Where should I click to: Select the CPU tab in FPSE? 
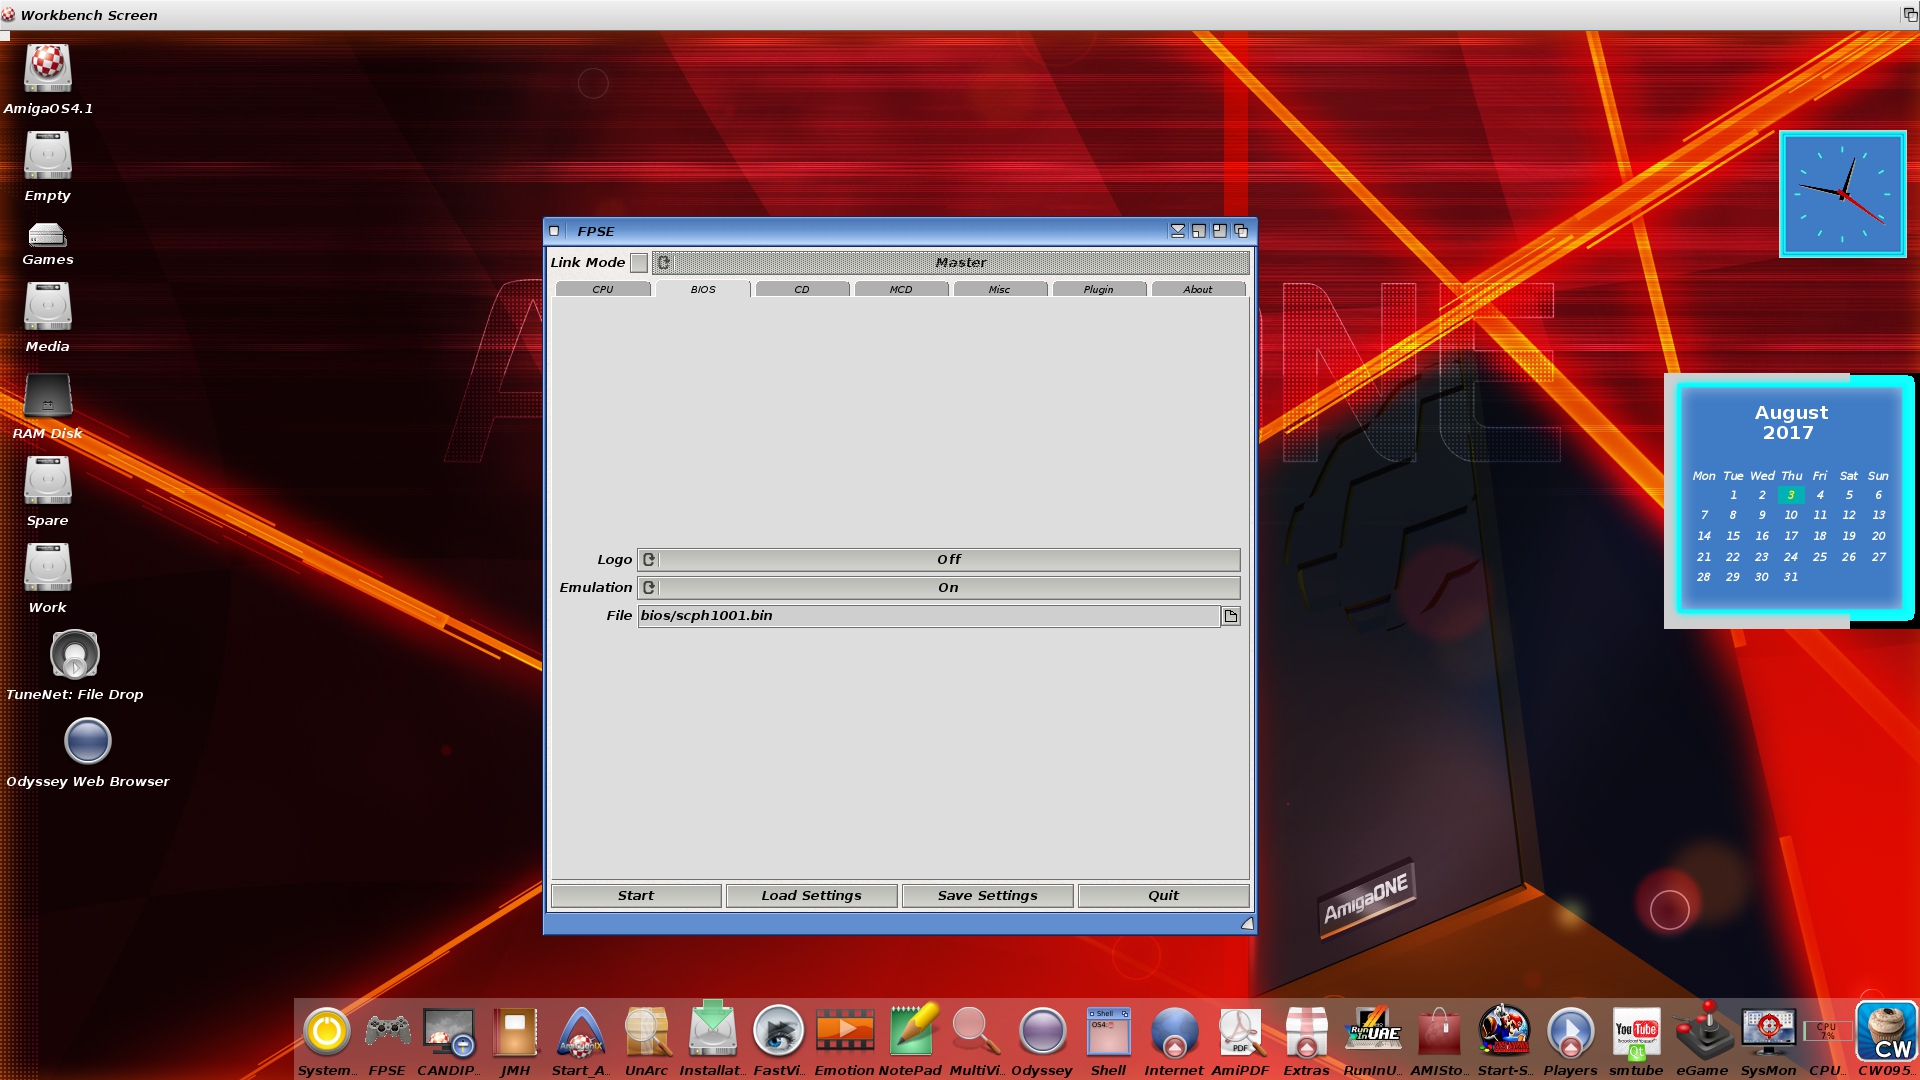point(603,289)
